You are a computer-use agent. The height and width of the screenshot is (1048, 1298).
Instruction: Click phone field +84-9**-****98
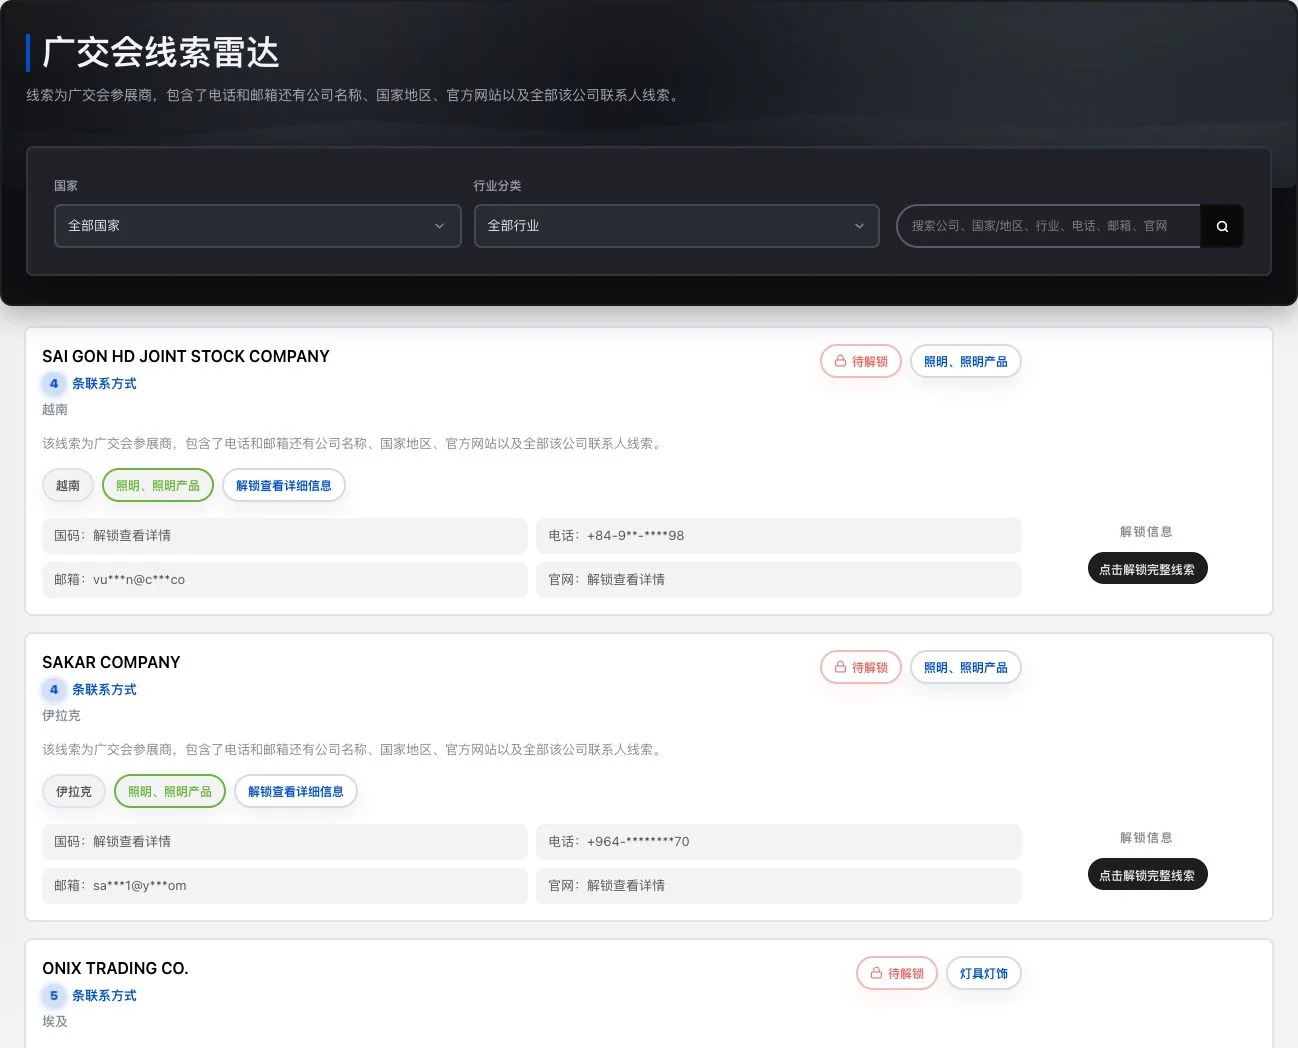[x=779, y=536]
